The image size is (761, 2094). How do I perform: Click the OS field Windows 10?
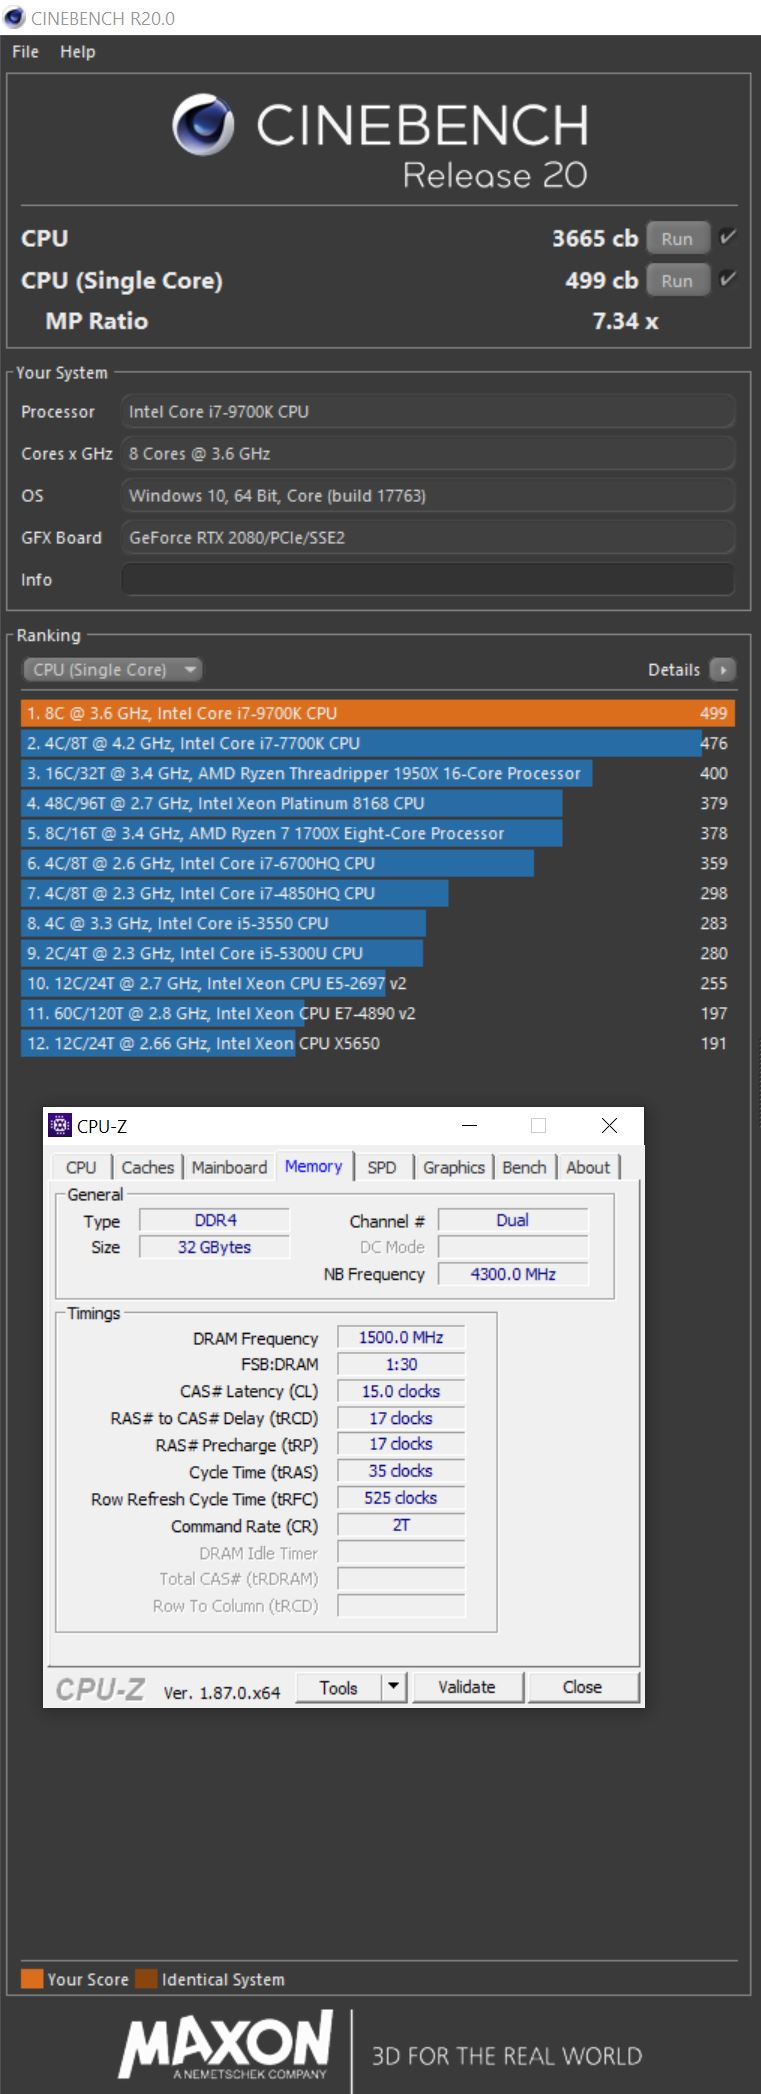[x=428, y=495]
